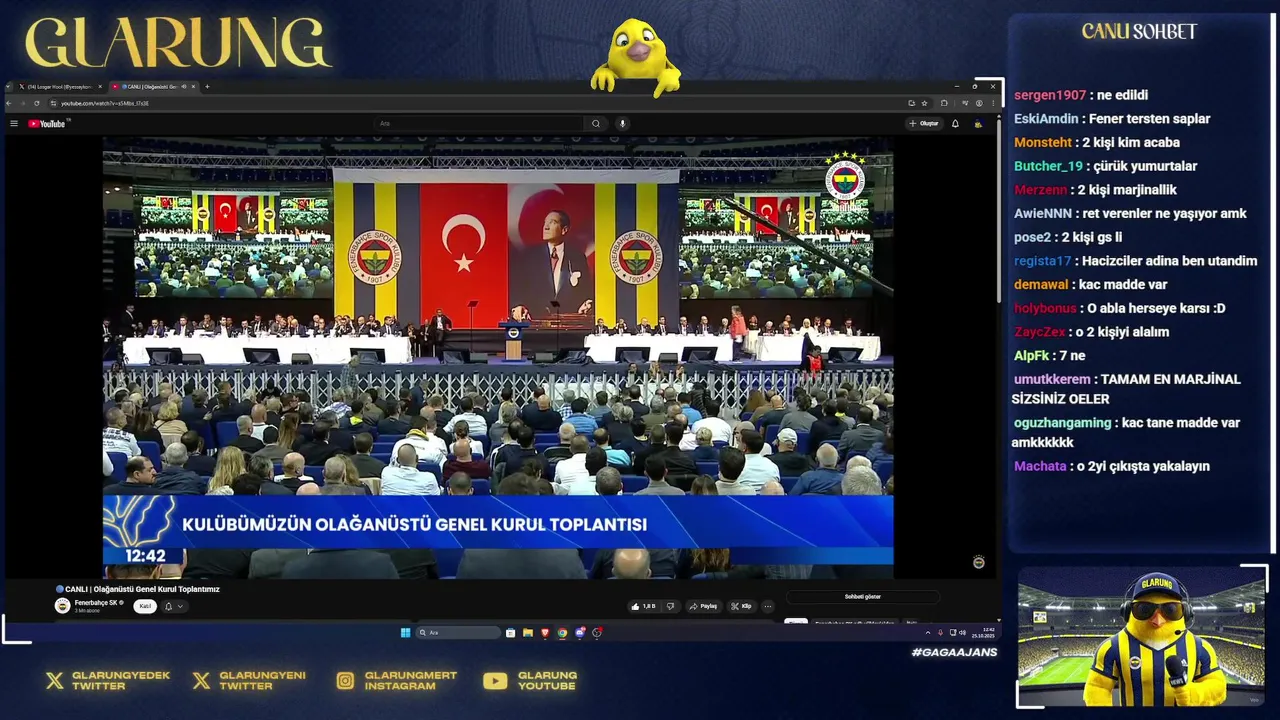Open a new browser tab

pos(207,87)
